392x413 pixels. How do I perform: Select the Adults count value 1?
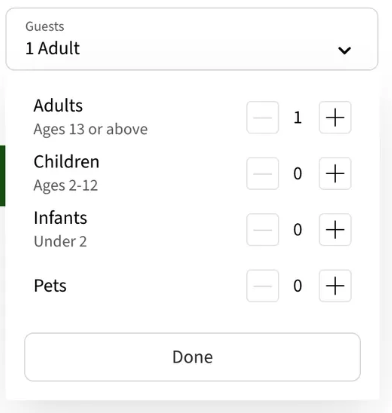click(298, 118)
